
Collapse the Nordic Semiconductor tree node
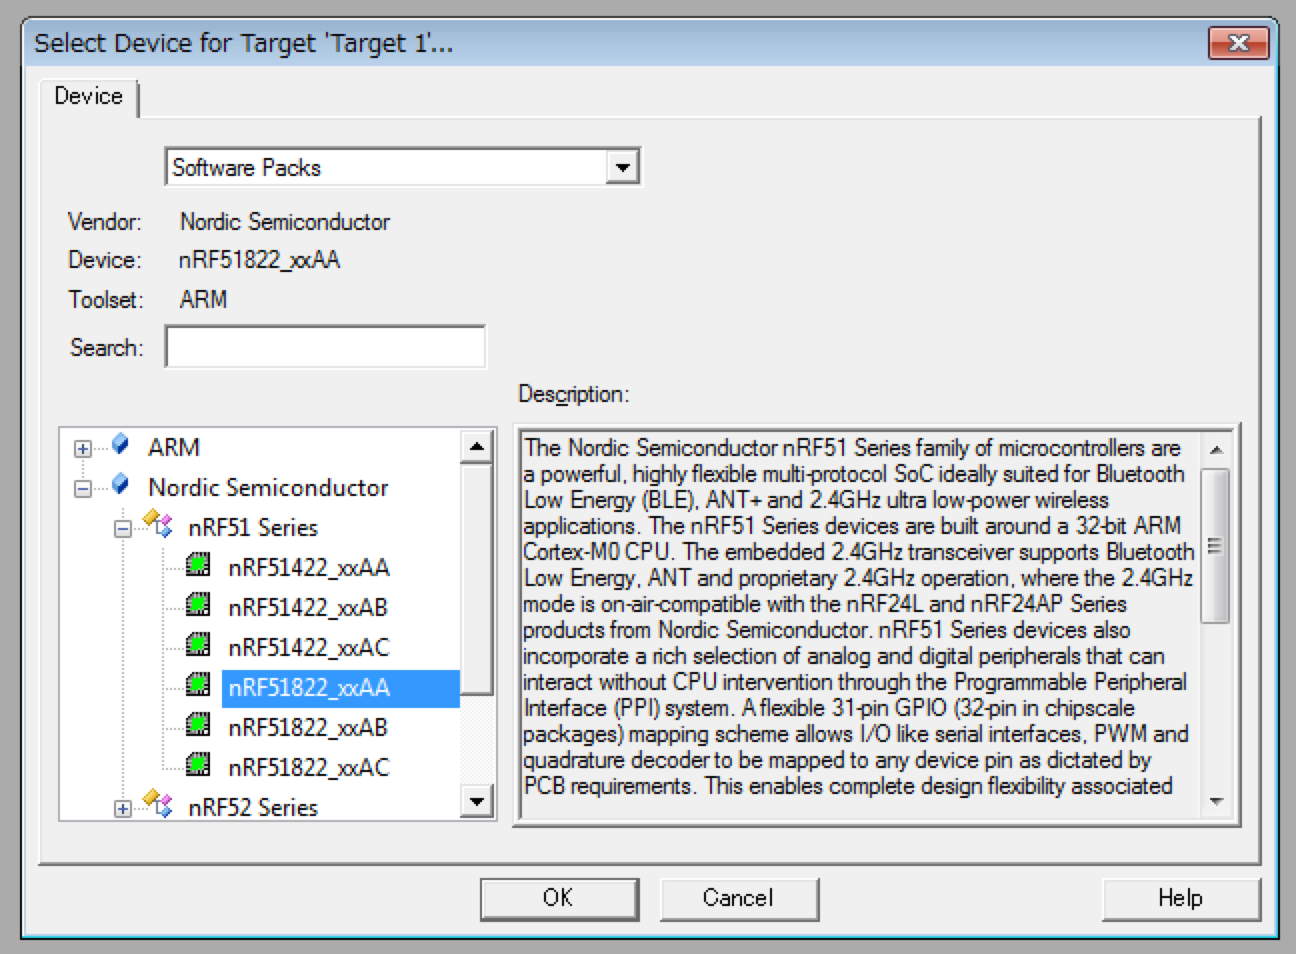[83, 489]
